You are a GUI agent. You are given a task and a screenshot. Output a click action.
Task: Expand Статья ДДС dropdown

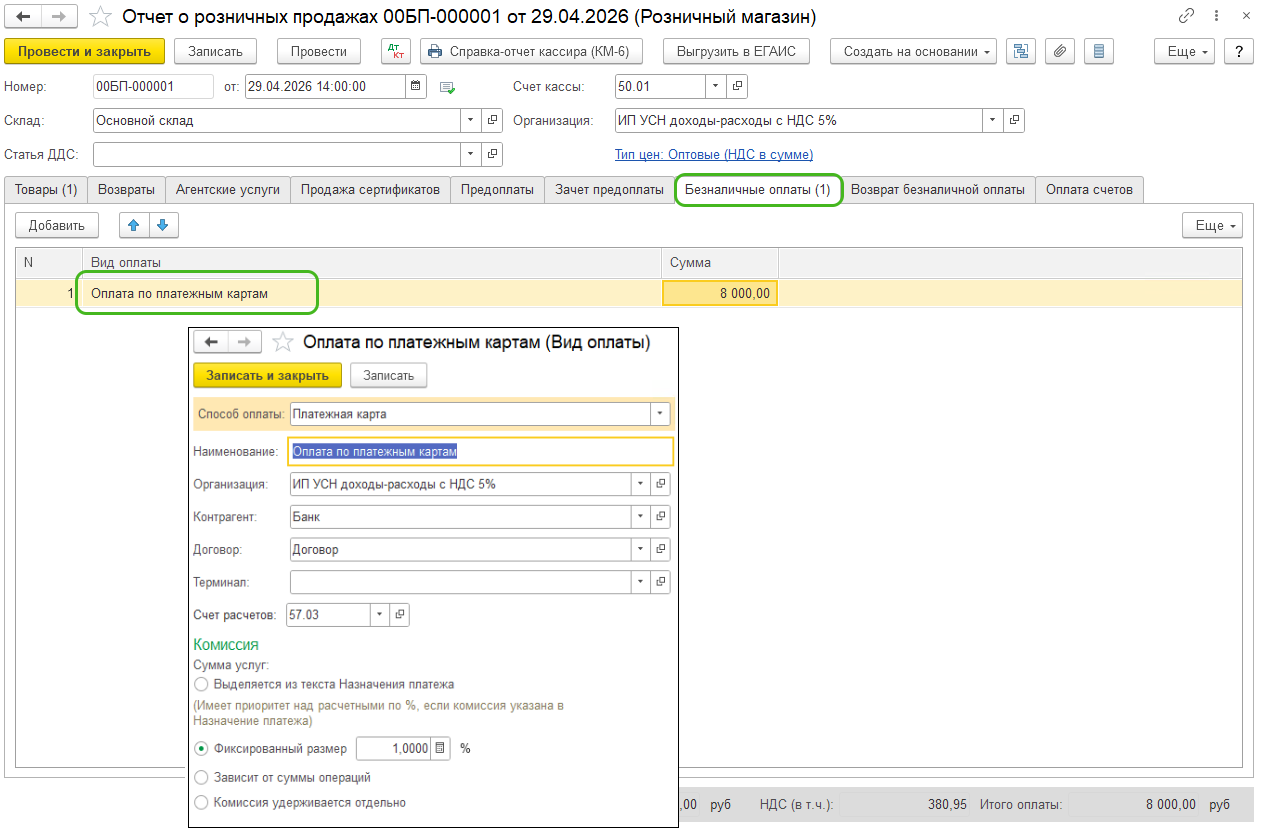pos(470,154)
